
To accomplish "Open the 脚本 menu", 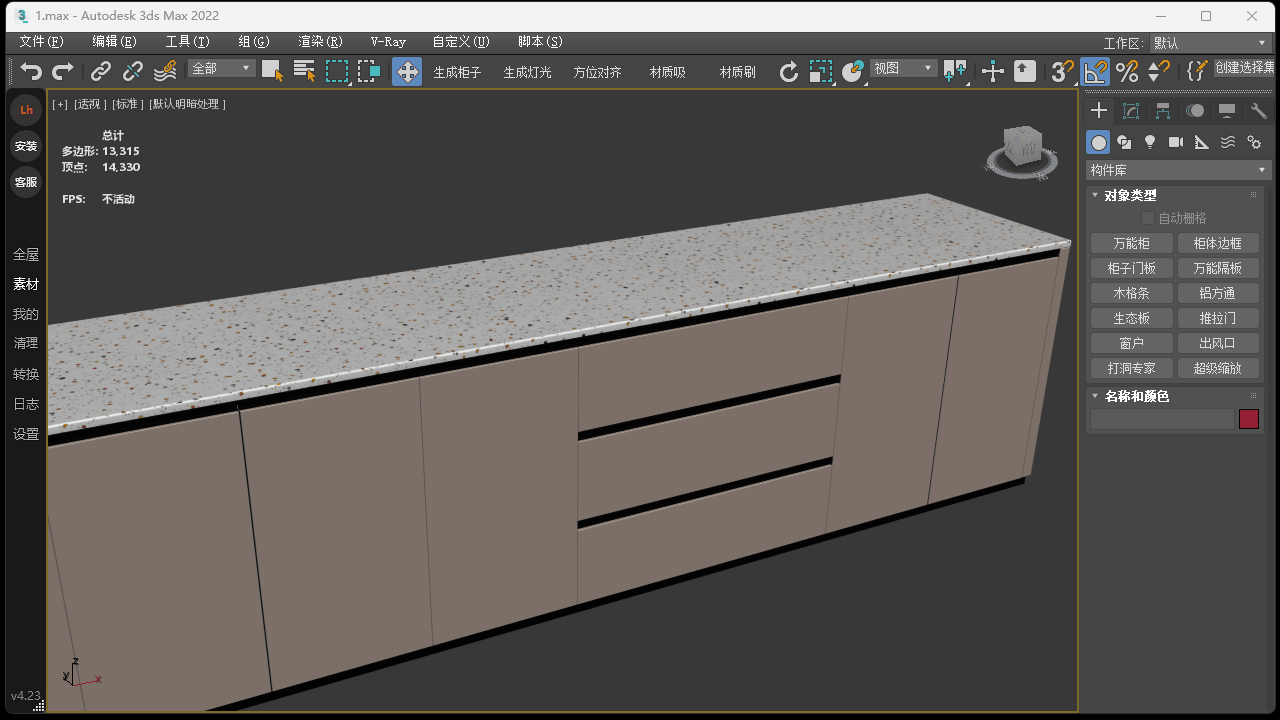I will 540,42.
